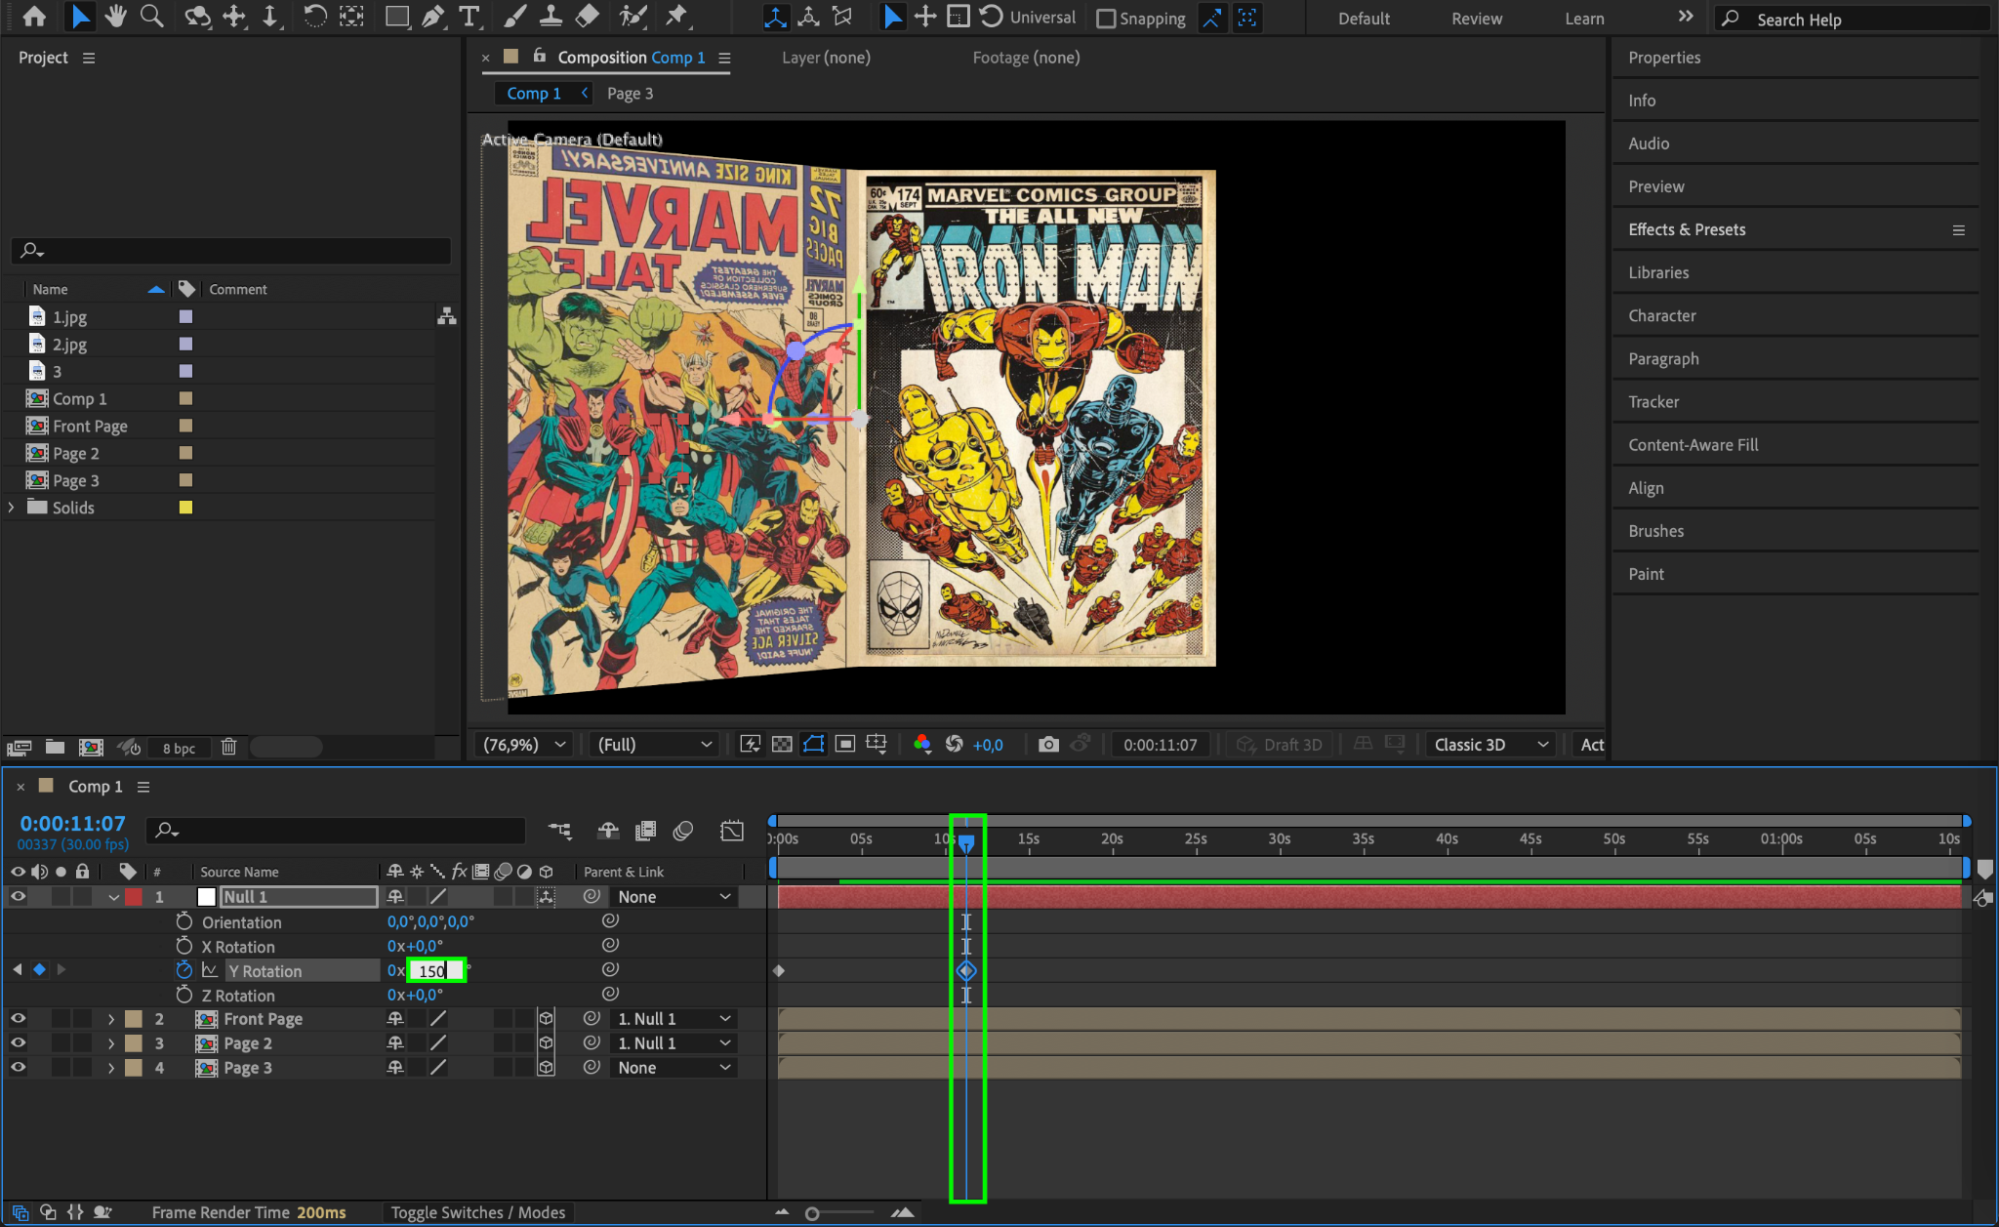The image size is (1999, 1227).
Task: Open the Page 3 parent dropdown
Action: click(673, 1067)
